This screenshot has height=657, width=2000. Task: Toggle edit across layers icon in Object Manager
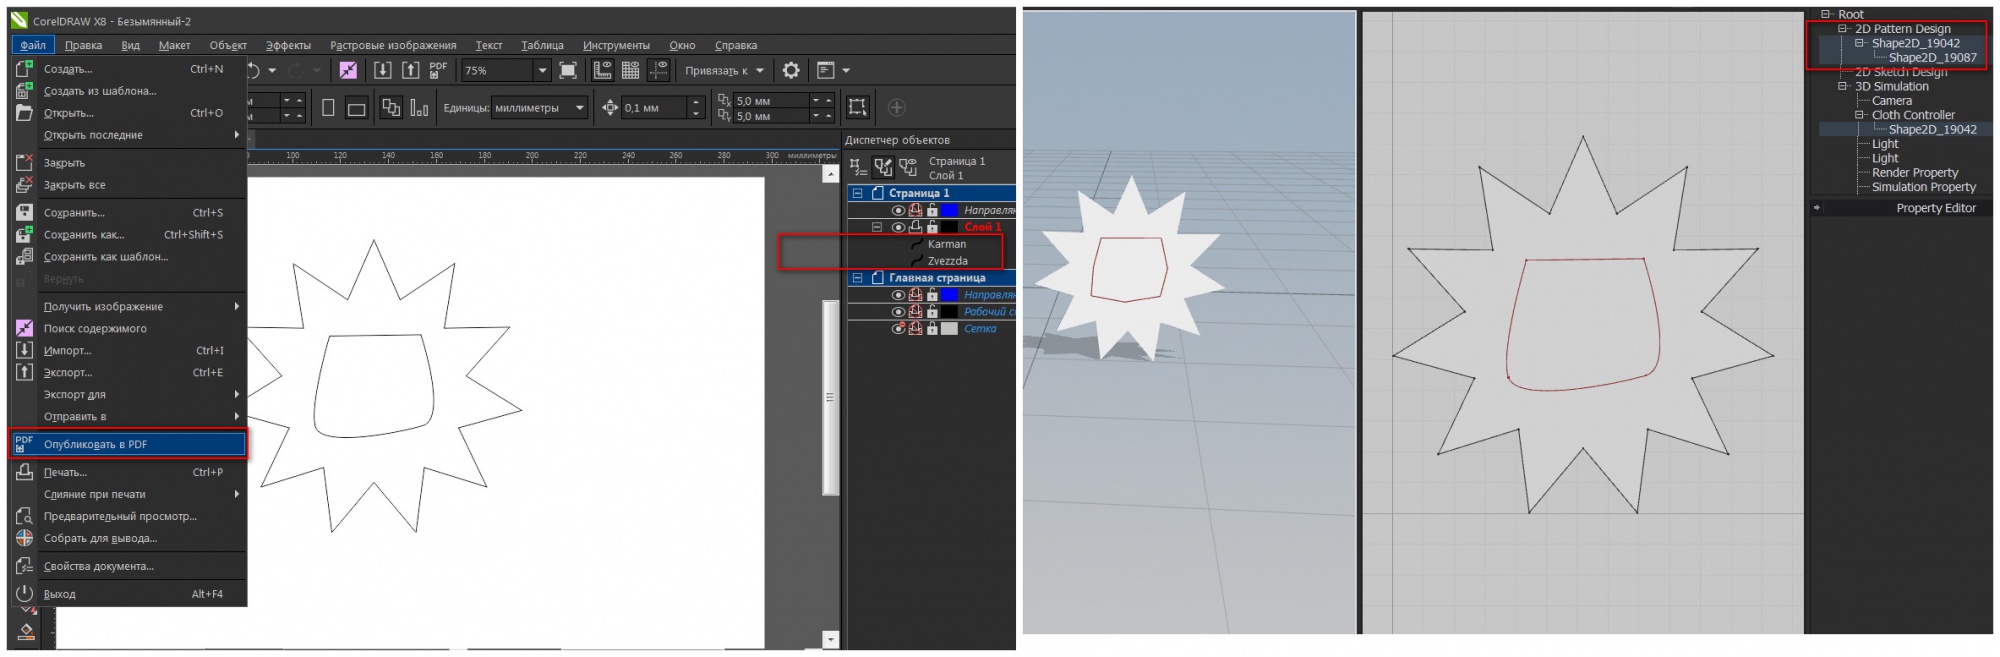[x=882, y=167]
